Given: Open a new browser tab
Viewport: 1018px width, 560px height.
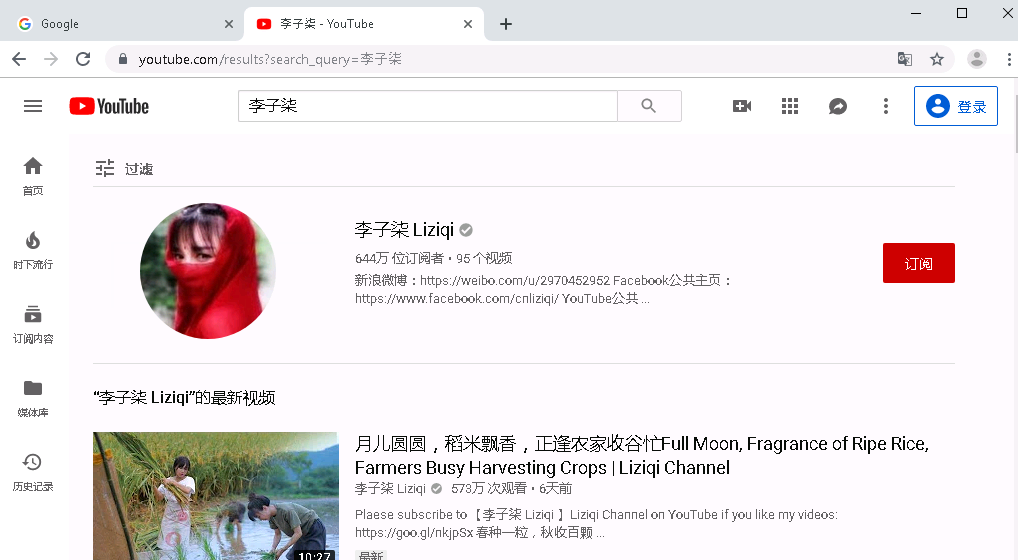Looking at the screenshot, I should (506, 24).
